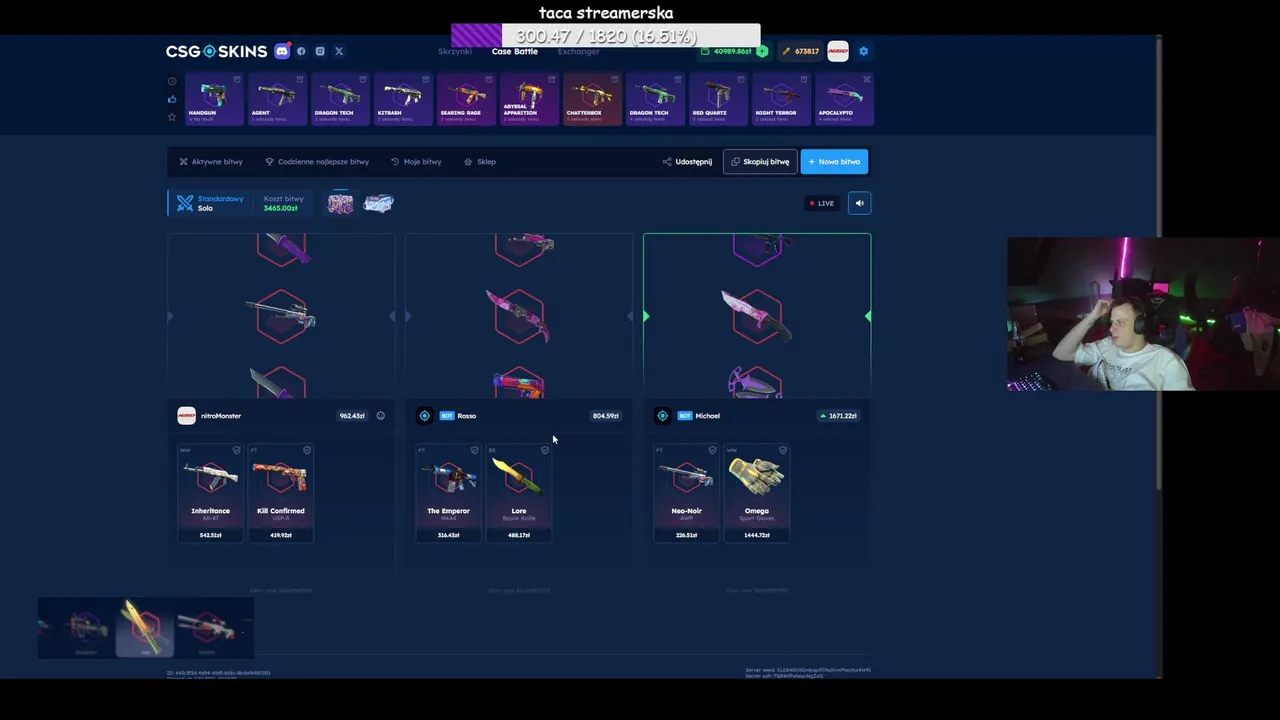Open the Neo-Noir AWP item card

pyautogui.click(x=686, y=493)
